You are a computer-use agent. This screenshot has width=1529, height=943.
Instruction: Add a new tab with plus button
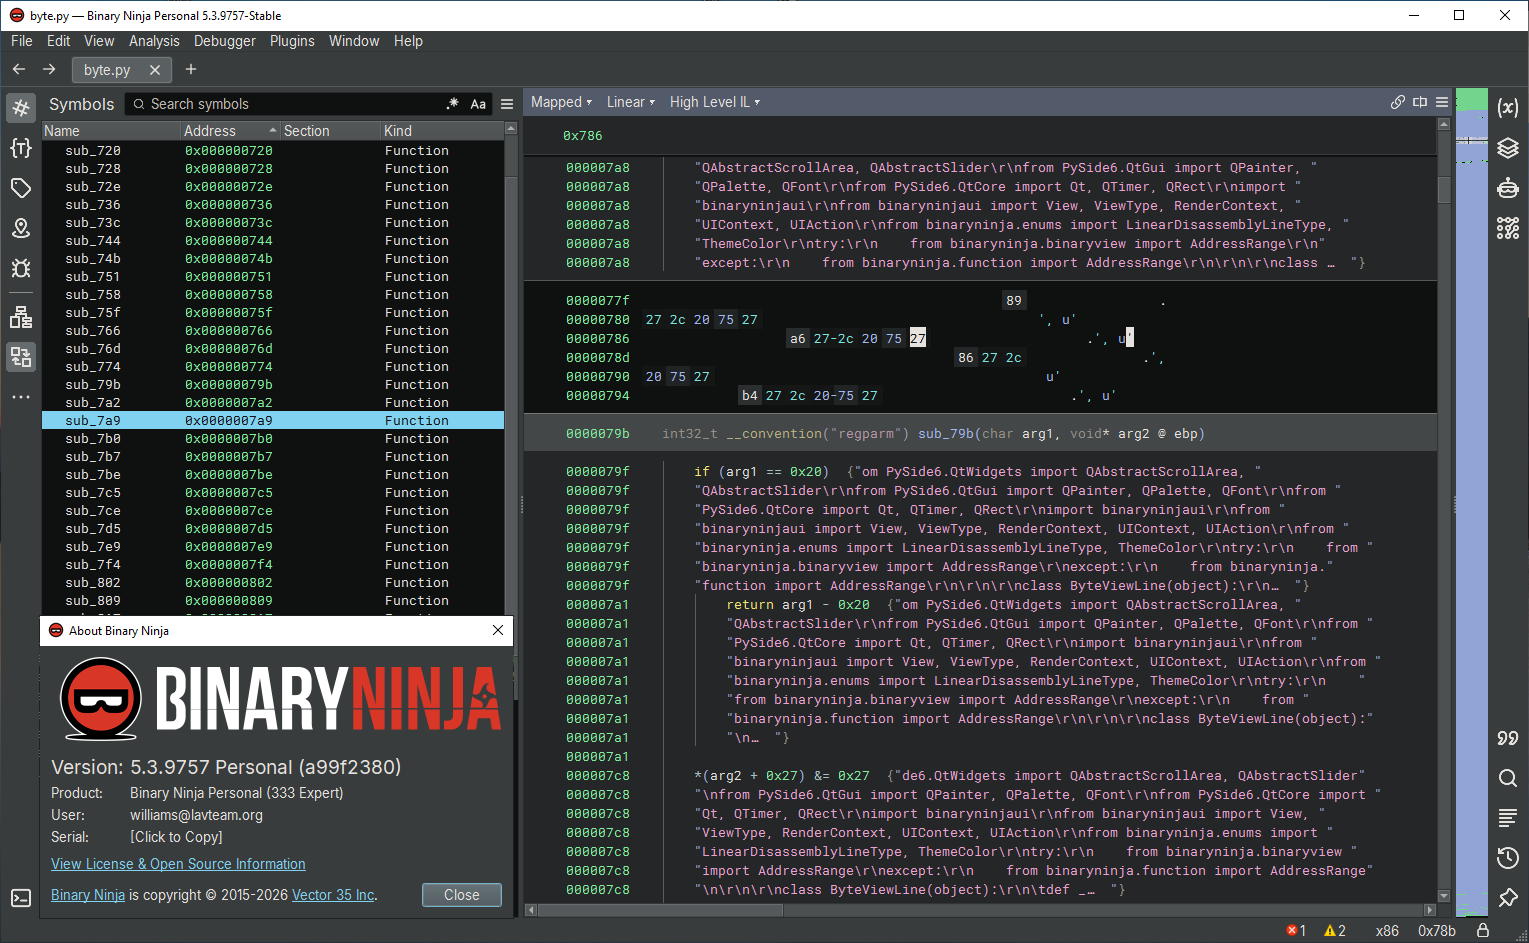pyautogui.click(x=191, y=69)
